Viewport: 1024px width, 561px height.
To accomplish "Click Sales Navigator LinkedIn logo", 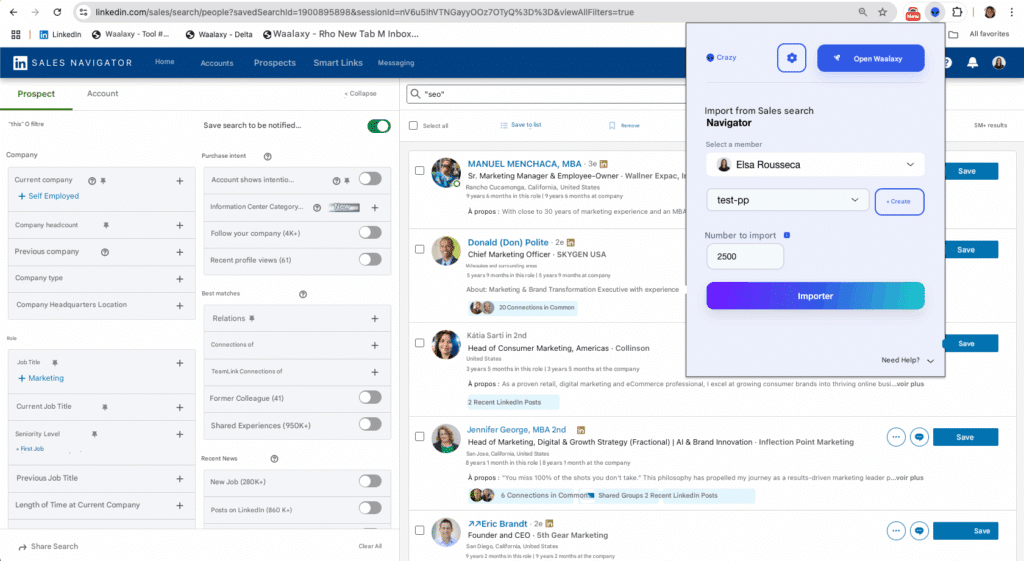I will point(20,63).
